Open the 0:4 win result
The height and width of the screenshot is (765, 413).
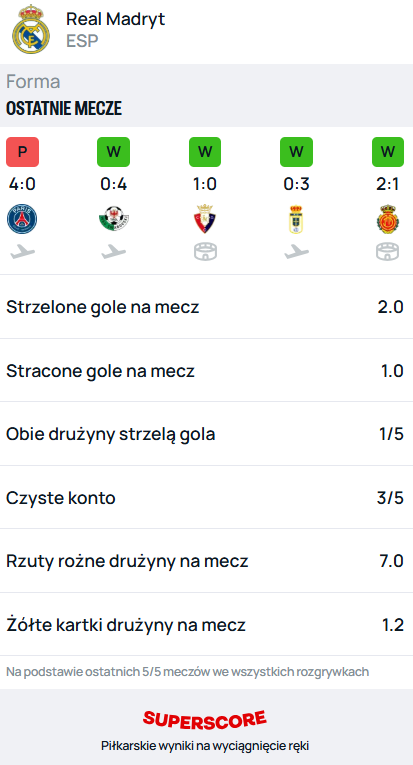click(x=113, y=185)
